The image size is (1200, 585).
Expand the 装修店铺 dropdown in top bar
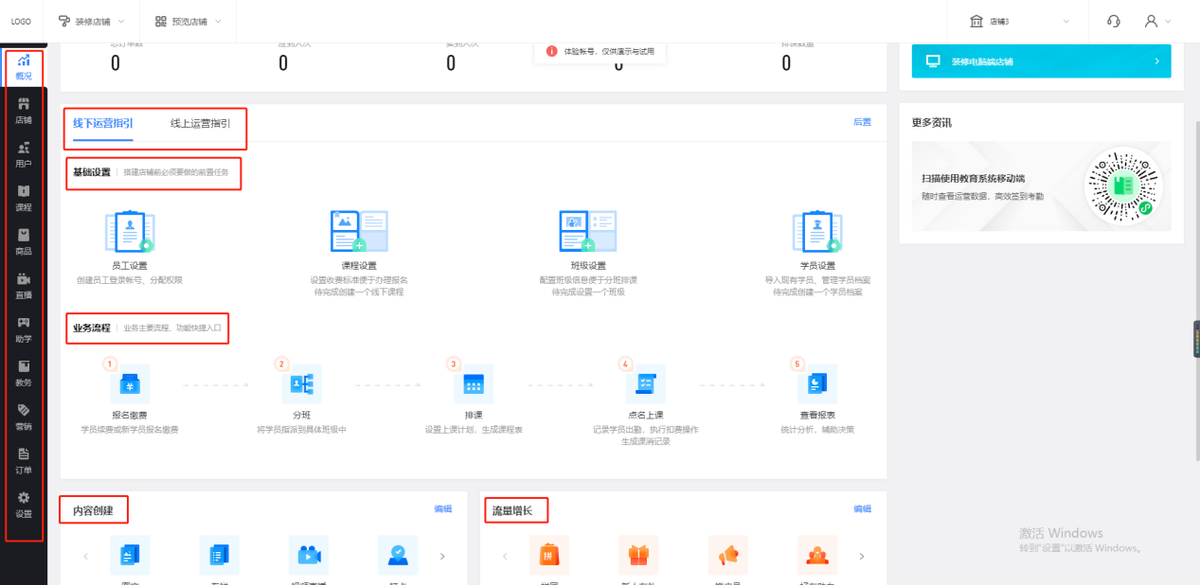coord(92,21)
